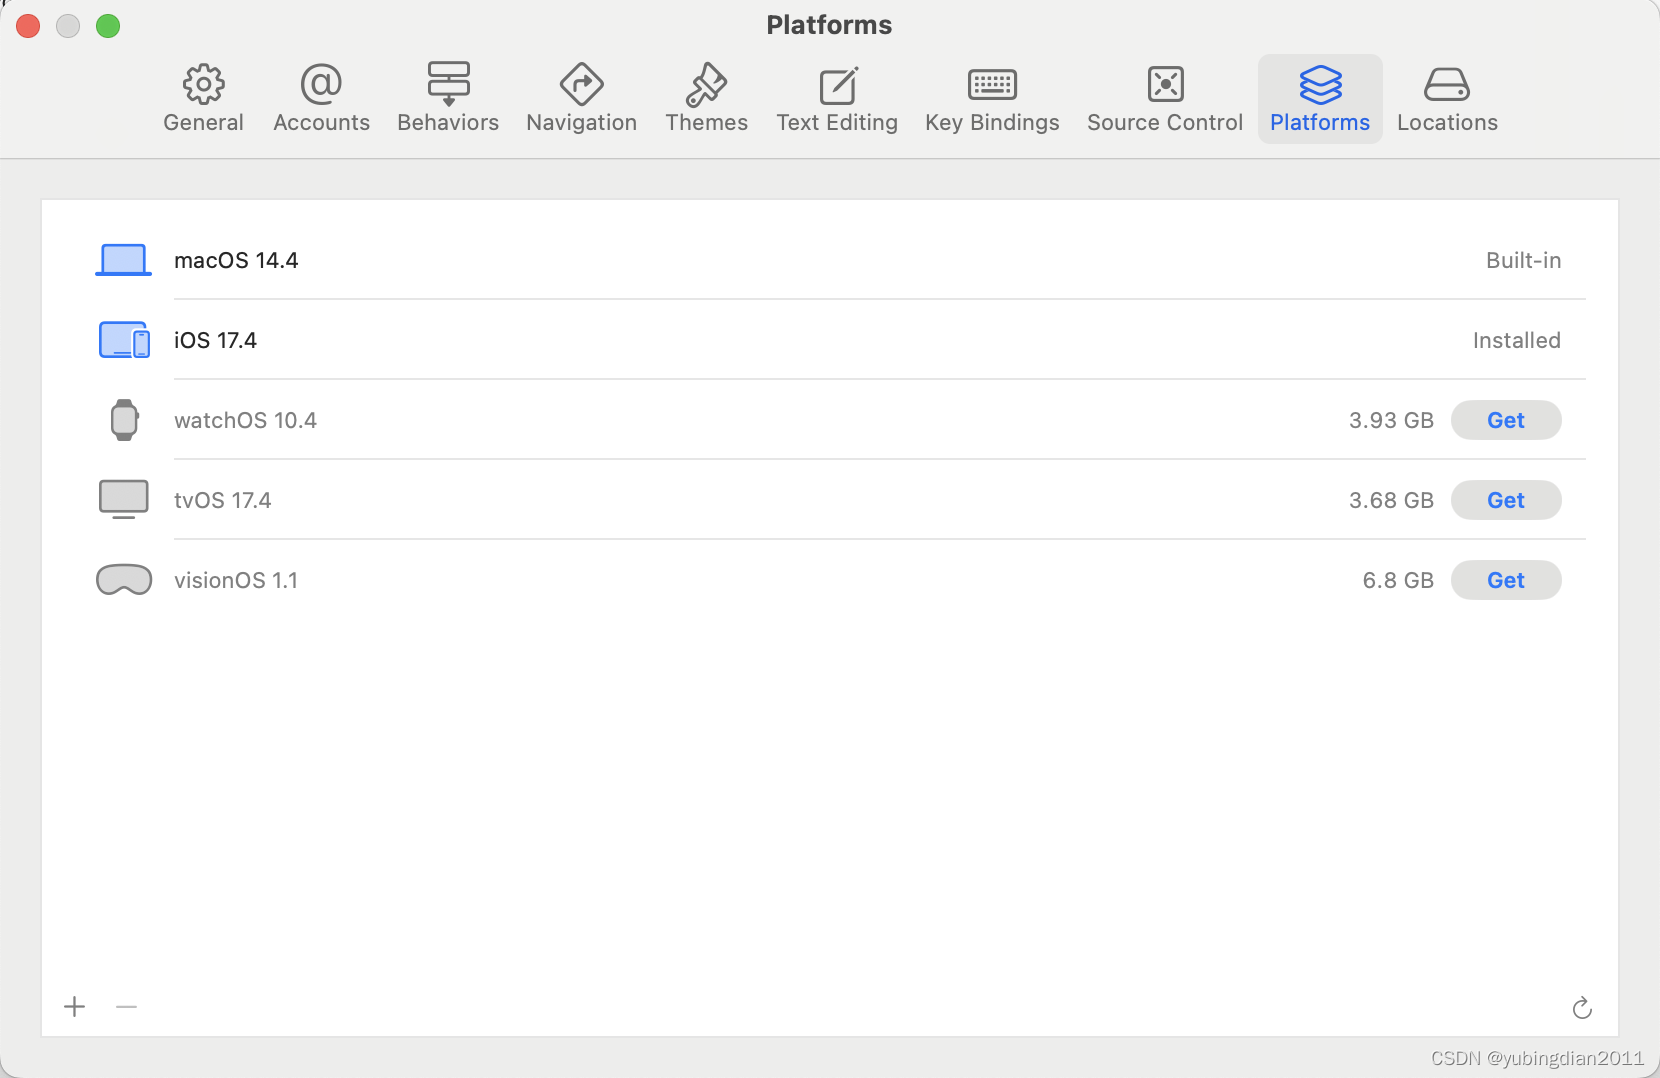Viewport: 1660px width, 1078px height.
Task: Click the 6.8 GB size value
Action: coord(1398,580)
